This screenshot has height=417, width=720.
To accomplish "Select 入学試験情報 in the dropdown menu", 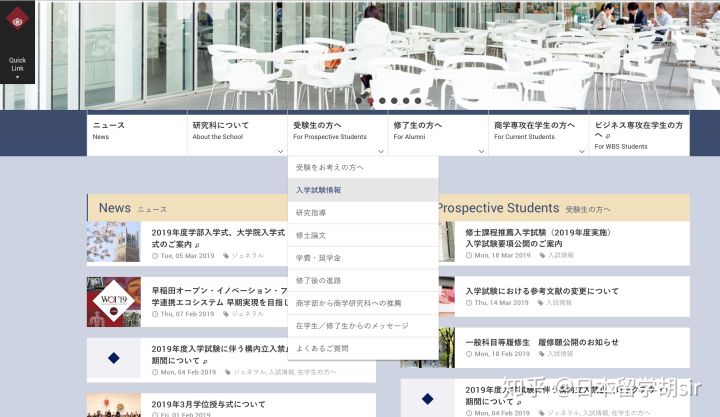I will [363, 190].
